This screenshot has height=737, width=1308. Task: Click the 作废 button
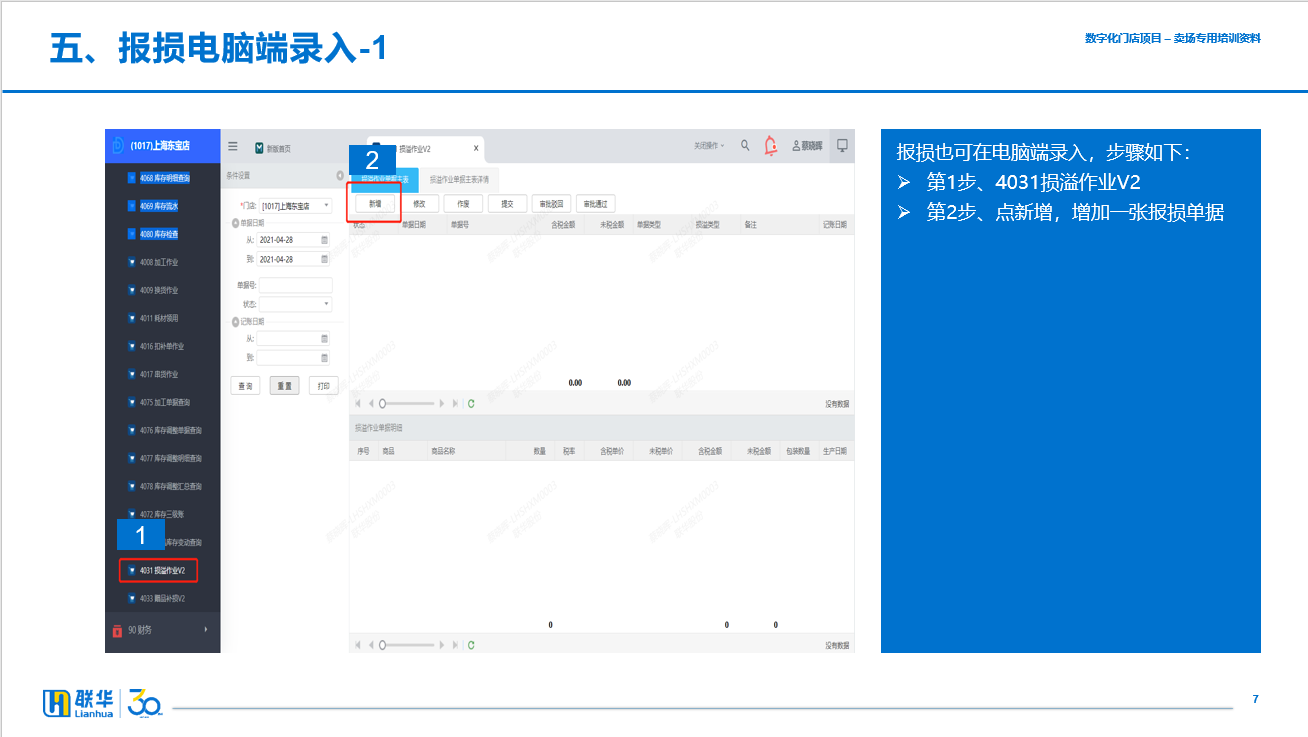tap(463, 203)
